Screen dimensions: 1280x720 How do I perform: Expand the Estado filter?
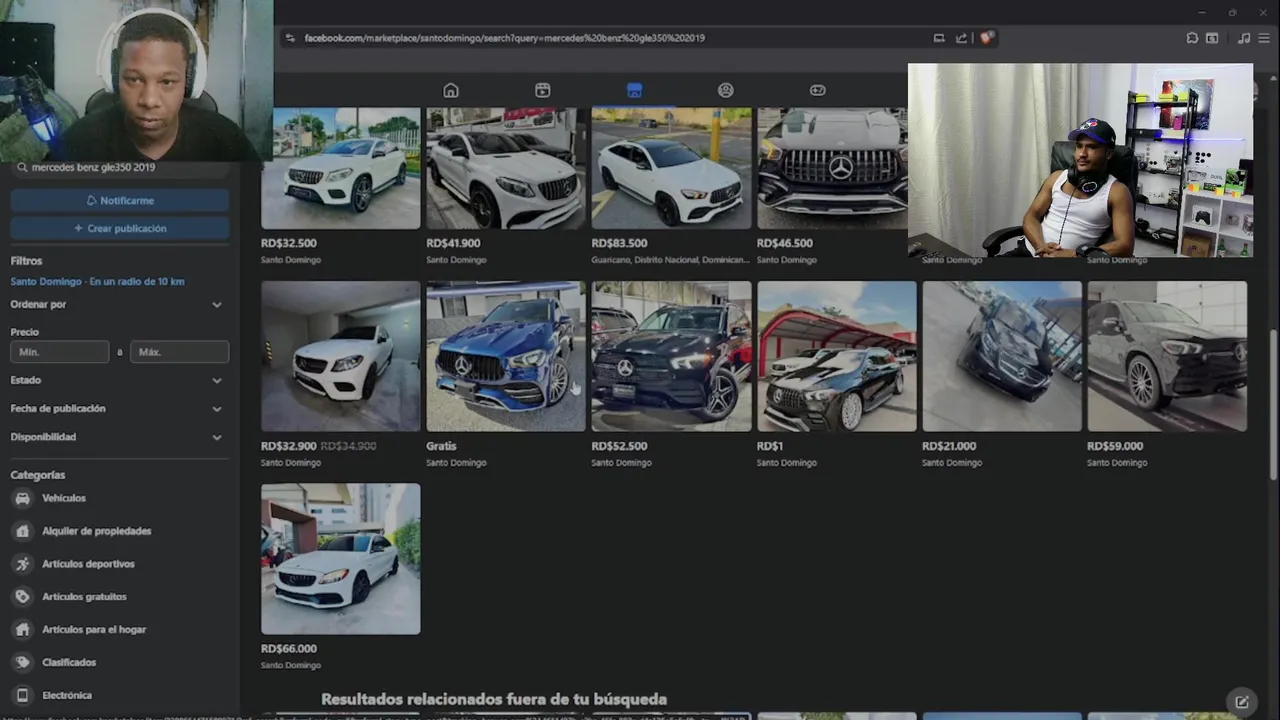(x=119, y=380)
